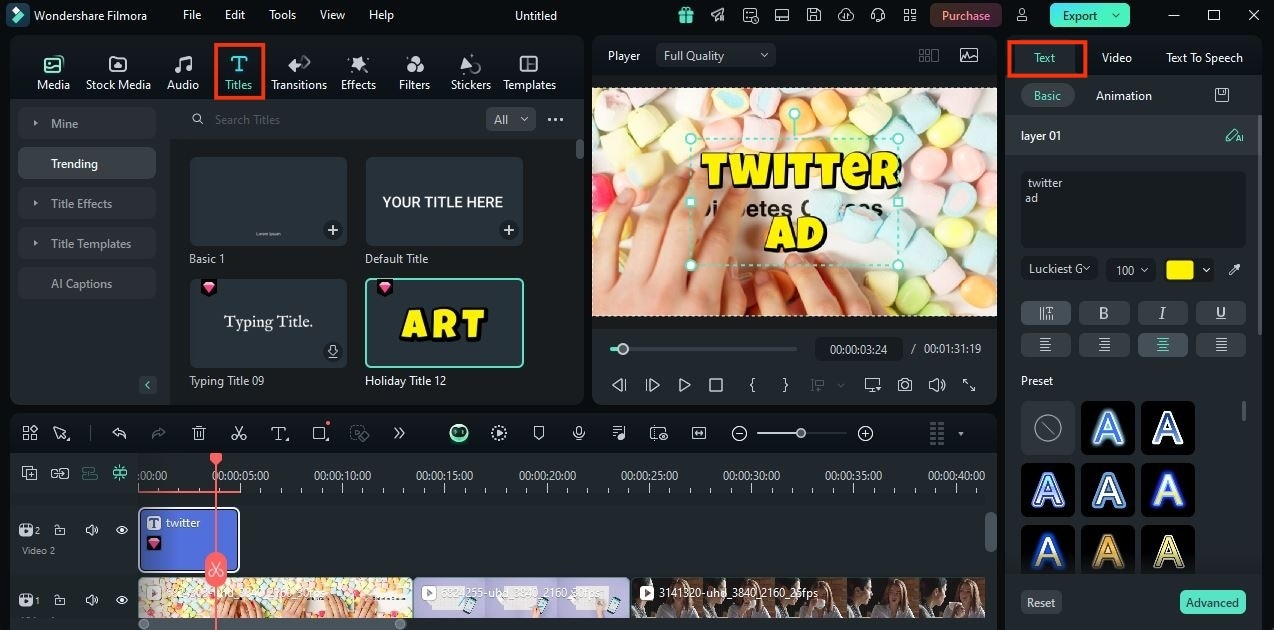Click the microphone voiceover icon

tap(578, 433)
